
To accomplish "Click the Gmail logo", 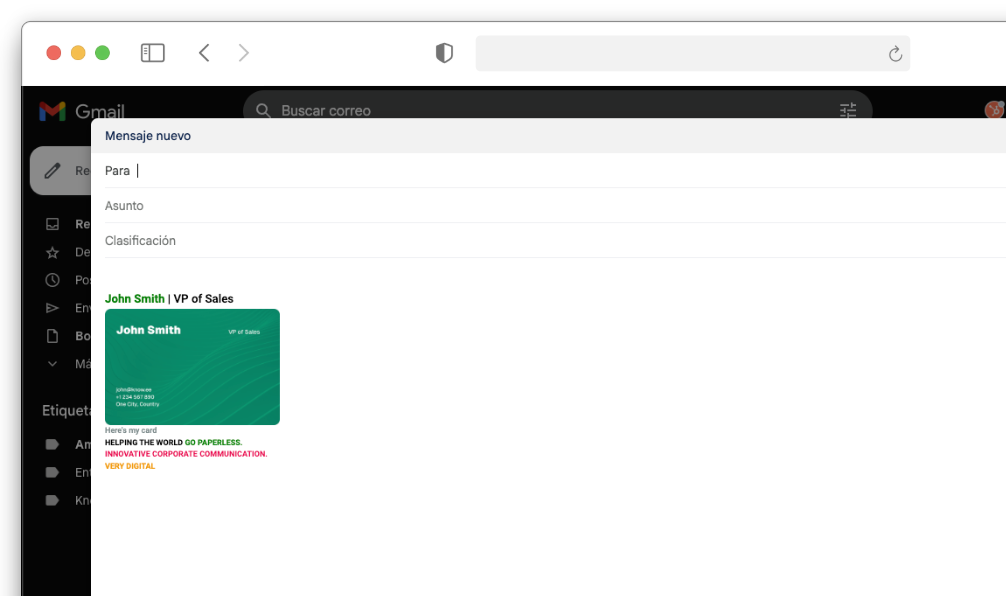I will [x=53, y=111].
